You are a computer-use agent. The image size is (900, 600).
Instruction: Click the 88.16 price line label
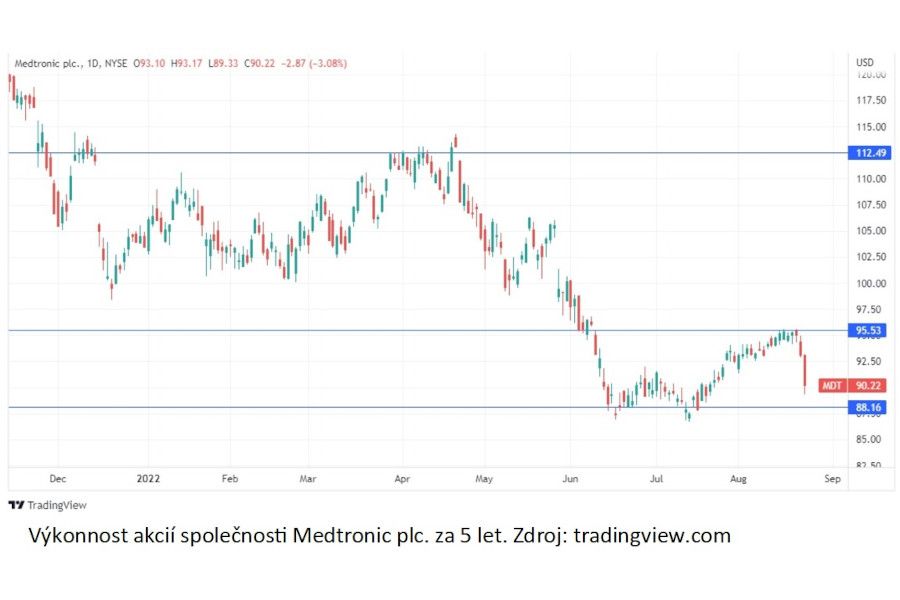tap(866, 407)
